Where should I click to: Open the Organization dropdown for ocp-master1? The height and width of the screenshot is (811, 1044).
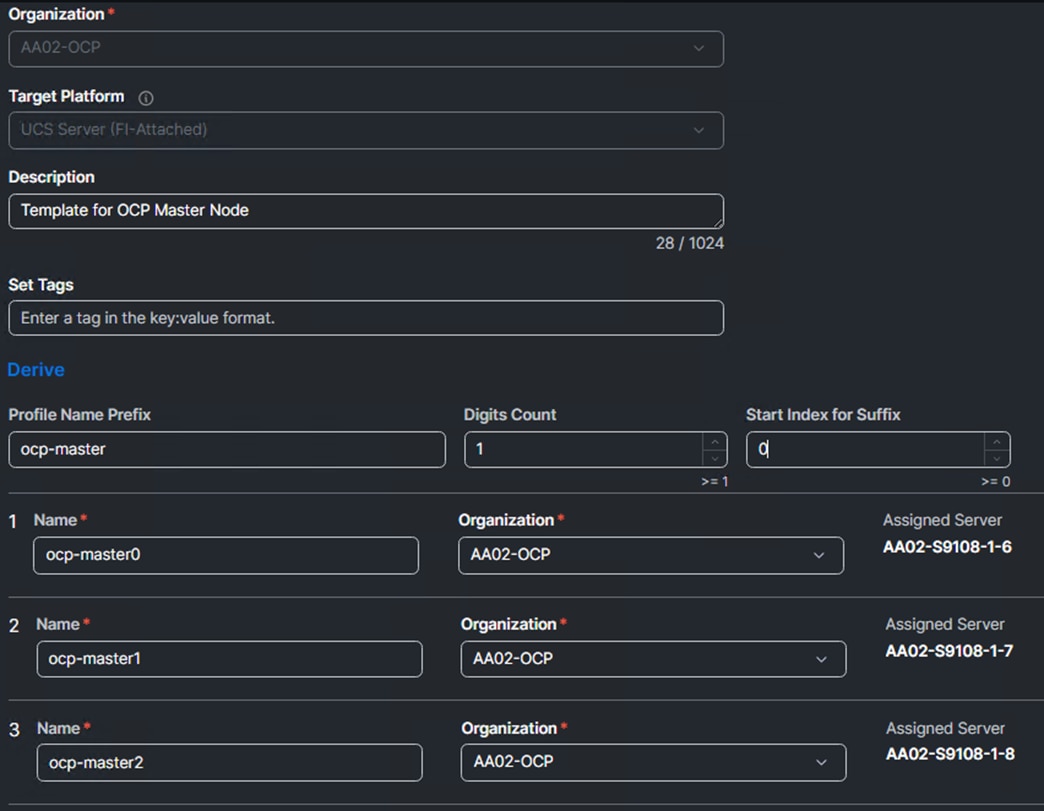[650, 659]
